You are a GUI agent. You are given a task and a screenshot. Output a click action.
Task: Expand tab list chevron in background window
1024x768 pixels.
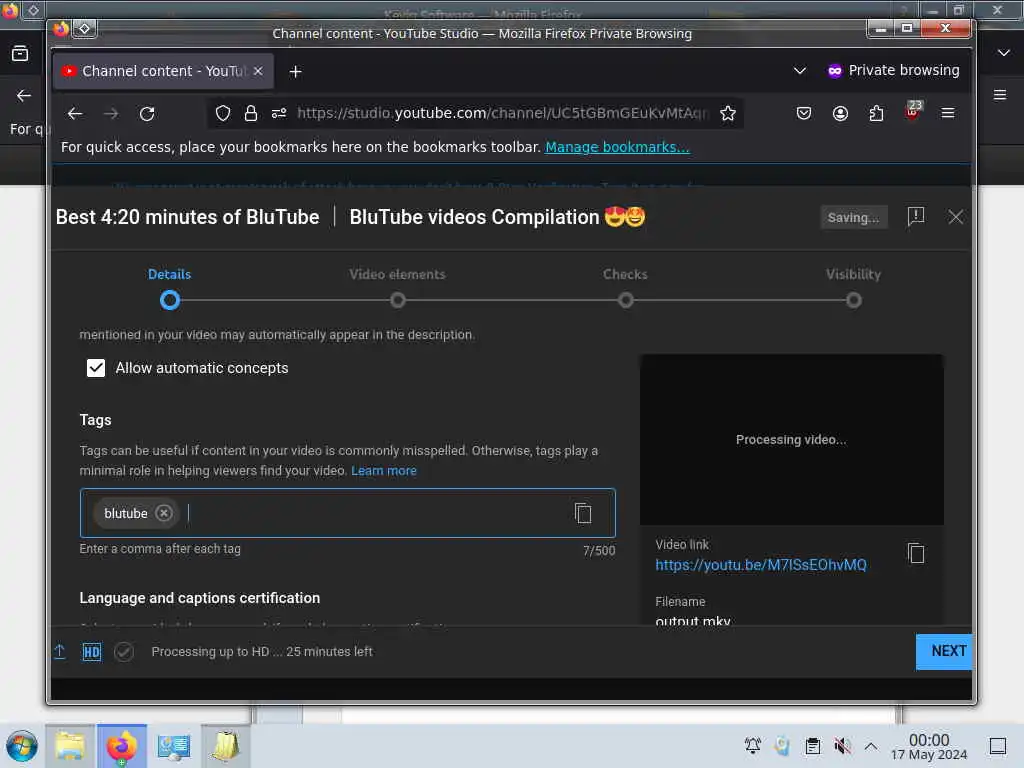[1004, 53]
